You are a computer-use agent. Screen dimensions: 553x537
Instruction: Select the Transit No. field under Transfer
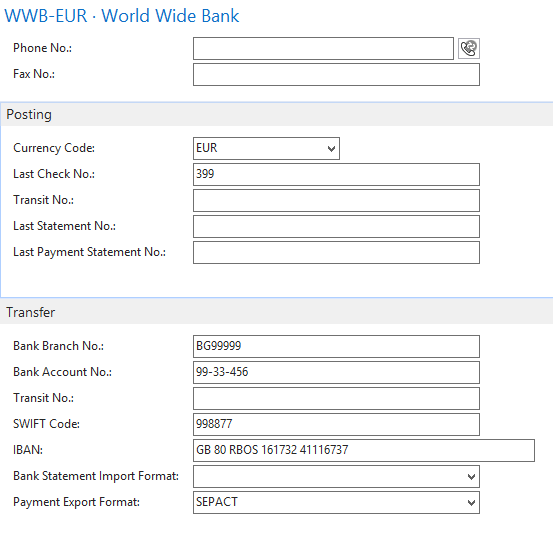pos(336,398)
